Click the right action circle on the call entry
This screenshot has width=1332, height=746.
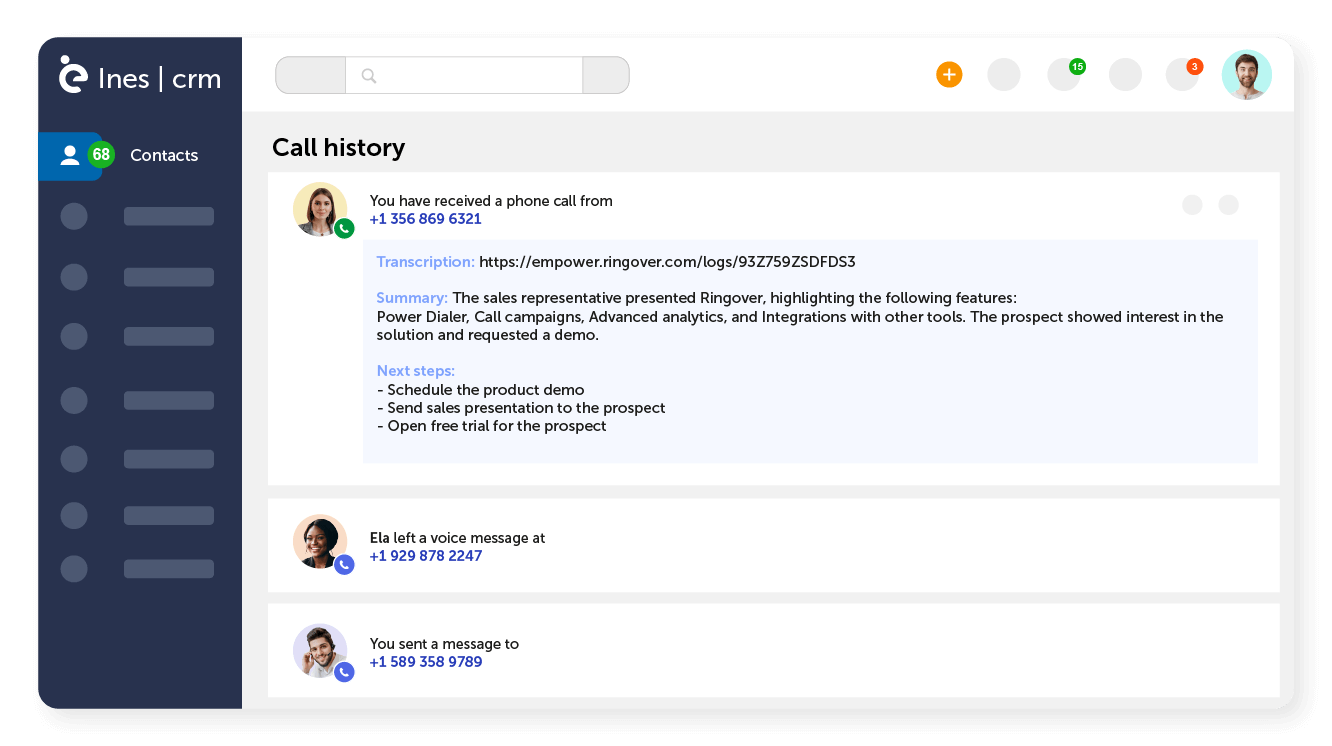[x=1228, y=204]
